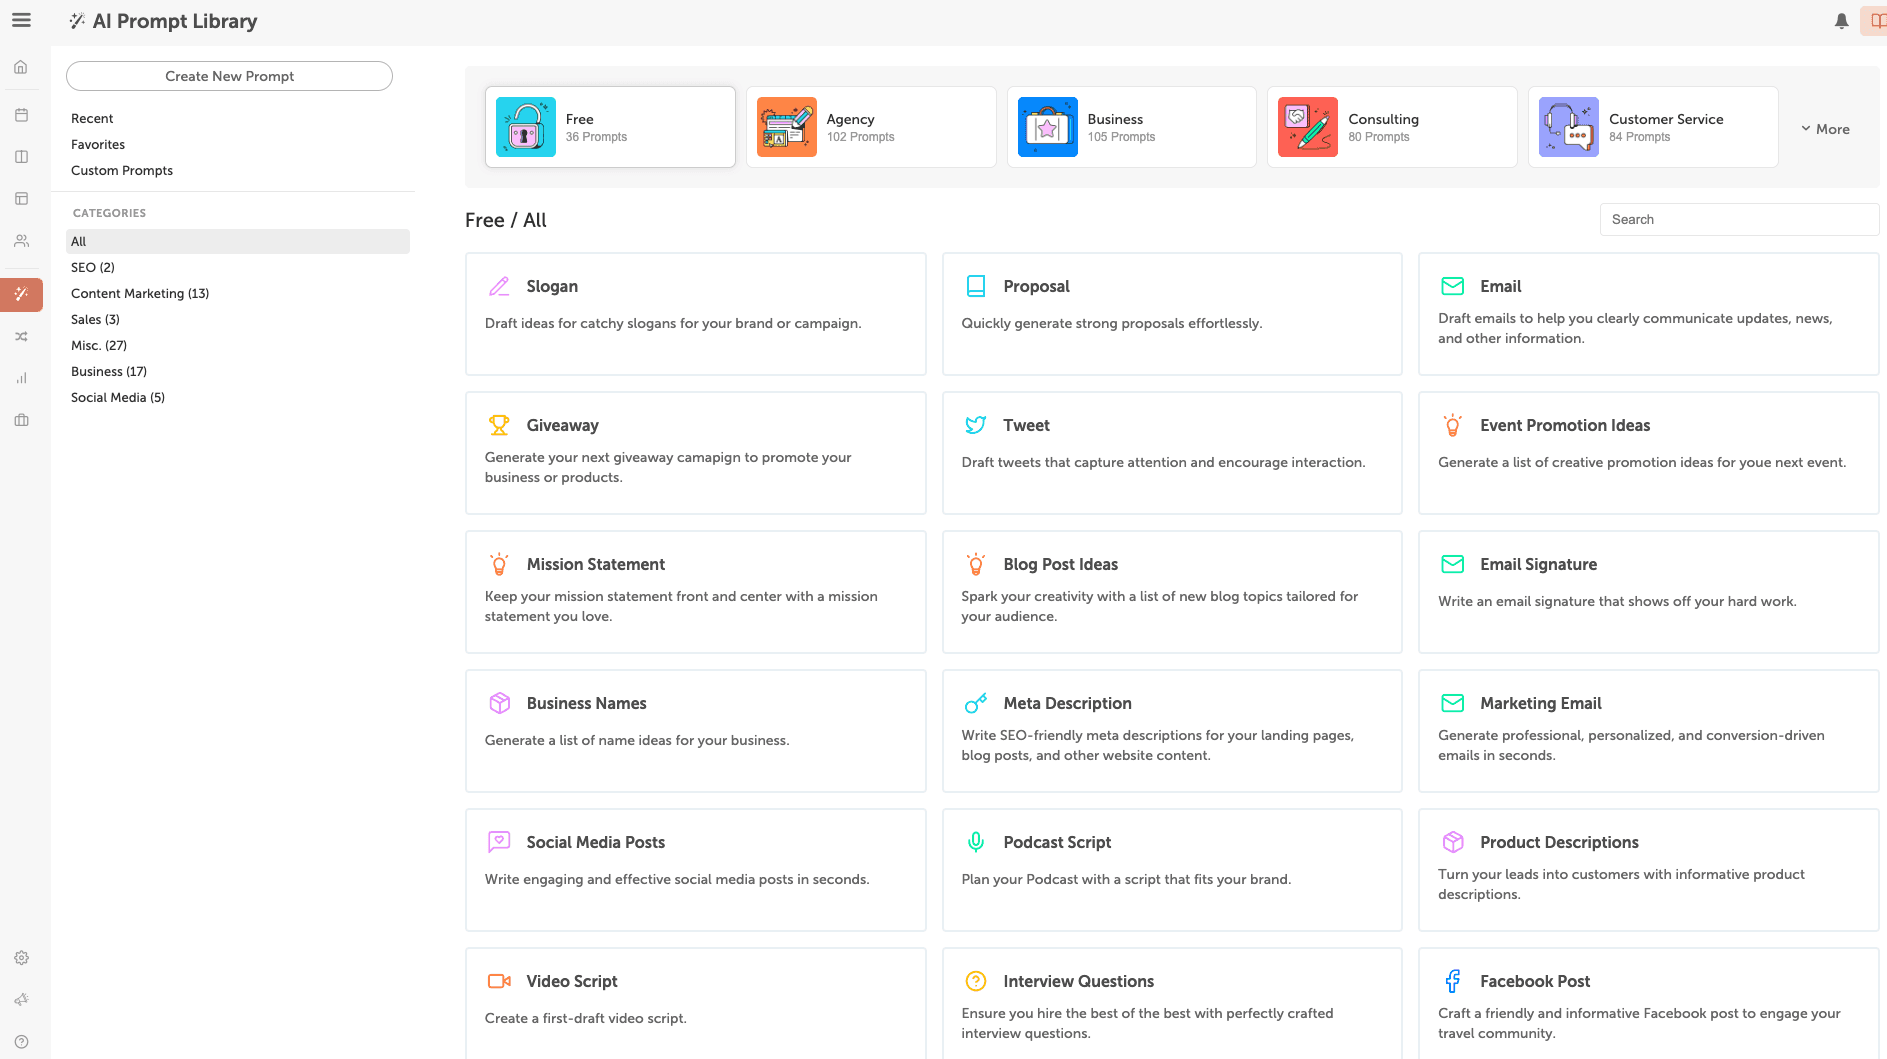Open the analytics bar chart icon
The width and height of the screenshot is (1887, 1059).
pos(21,378)
